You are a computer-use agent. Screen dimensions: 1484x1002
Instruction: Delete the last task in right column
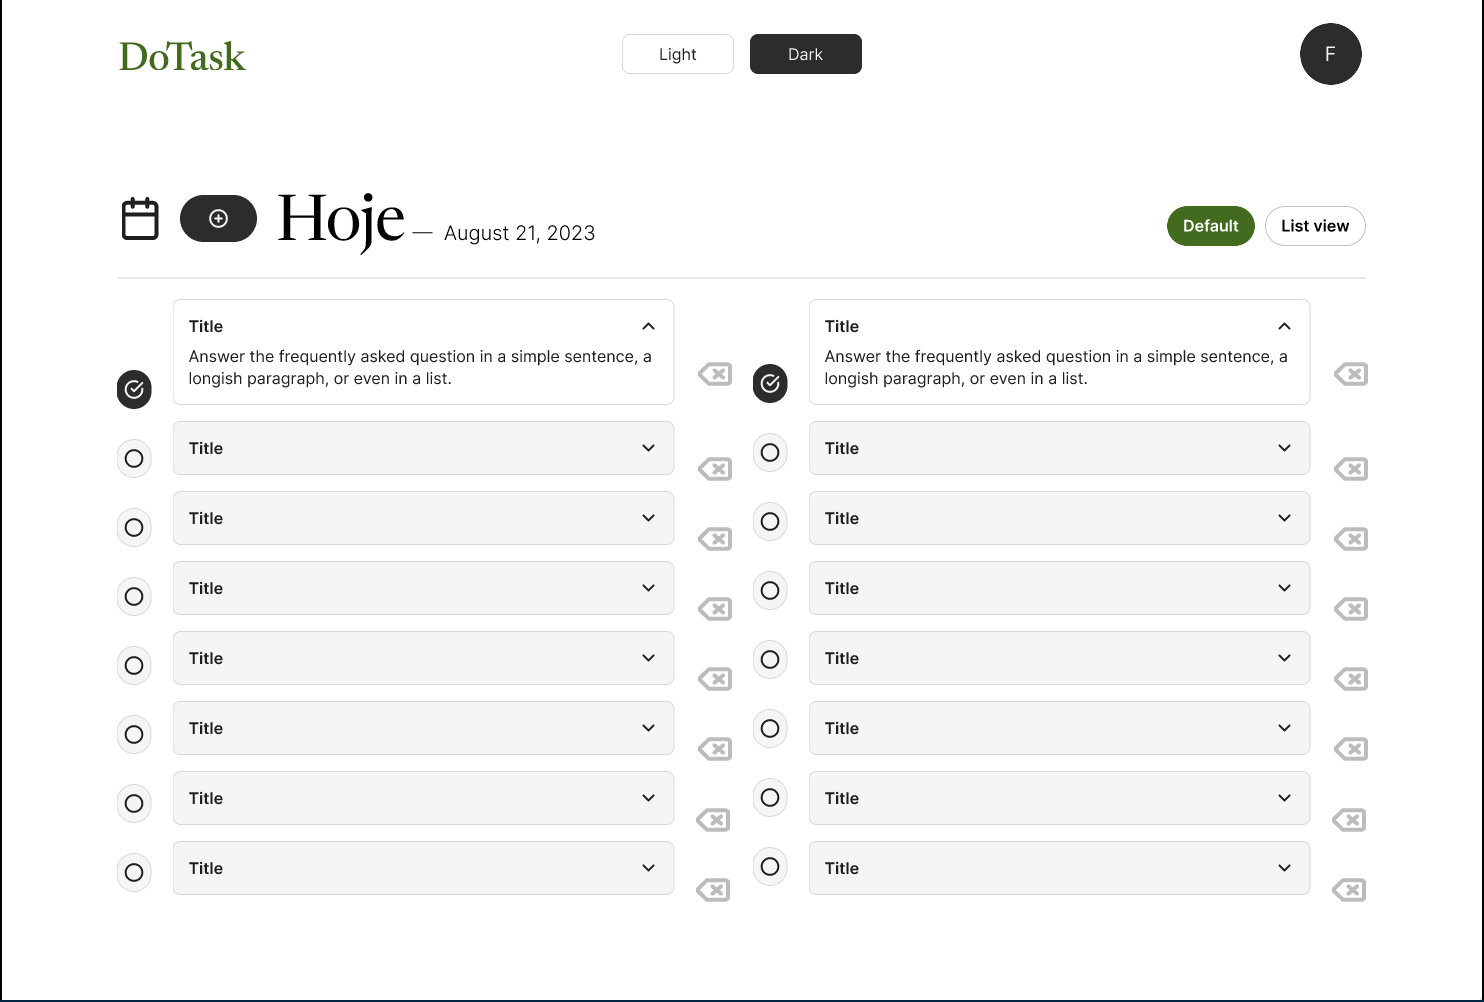(x=1349, y=890)
